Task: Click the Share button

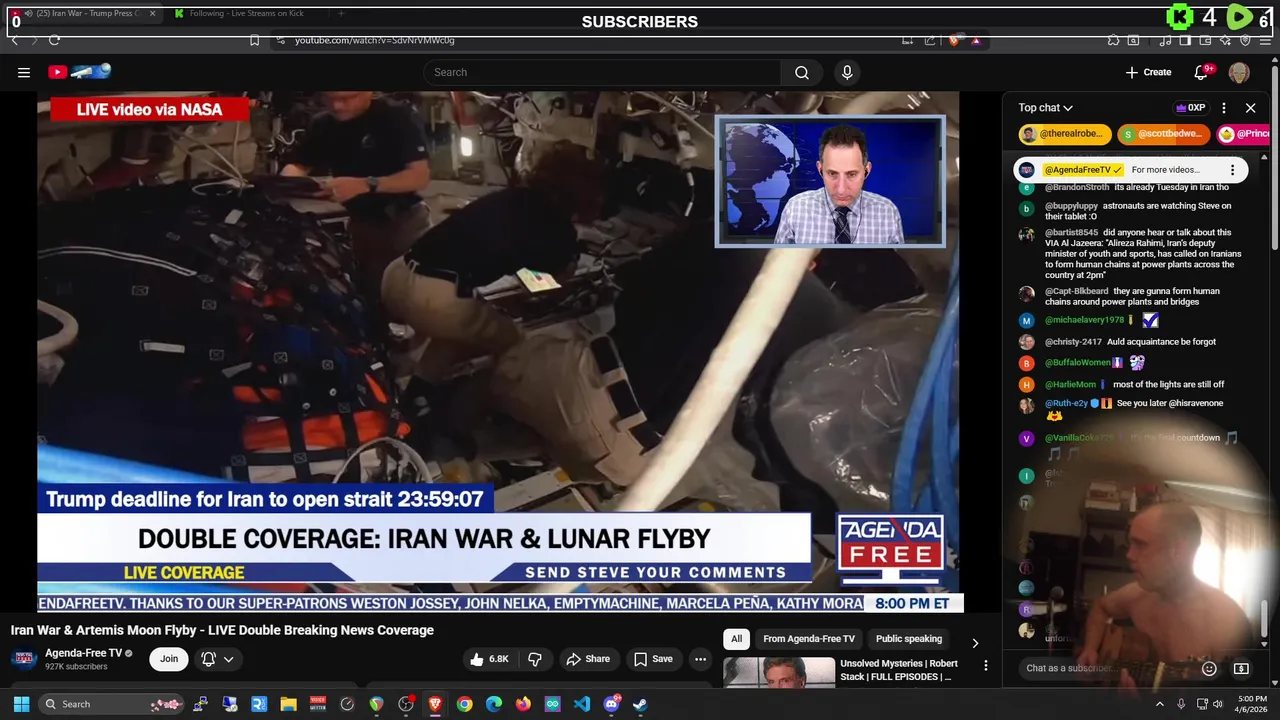Action: [587, 659]
